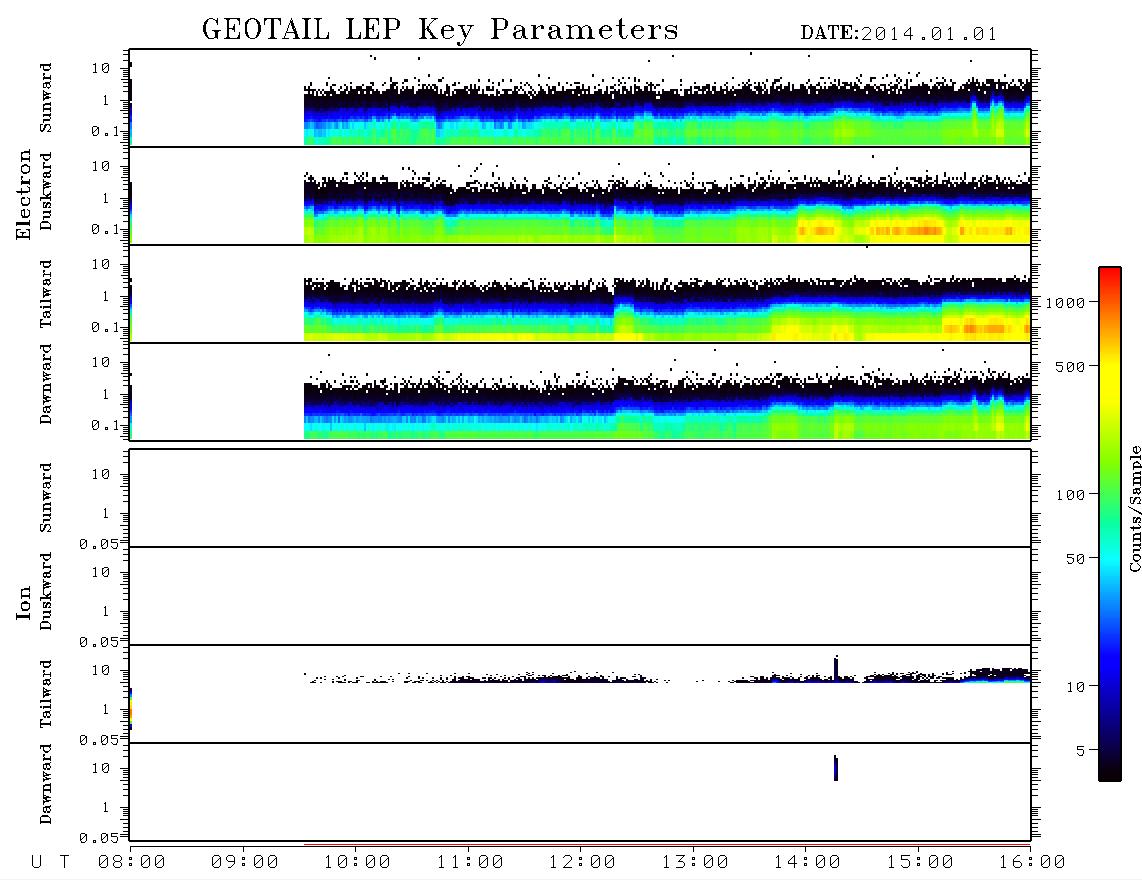Click the 14:00 time tick label
Viewport: 1142px width, 880px height.
tap(807, 863)
